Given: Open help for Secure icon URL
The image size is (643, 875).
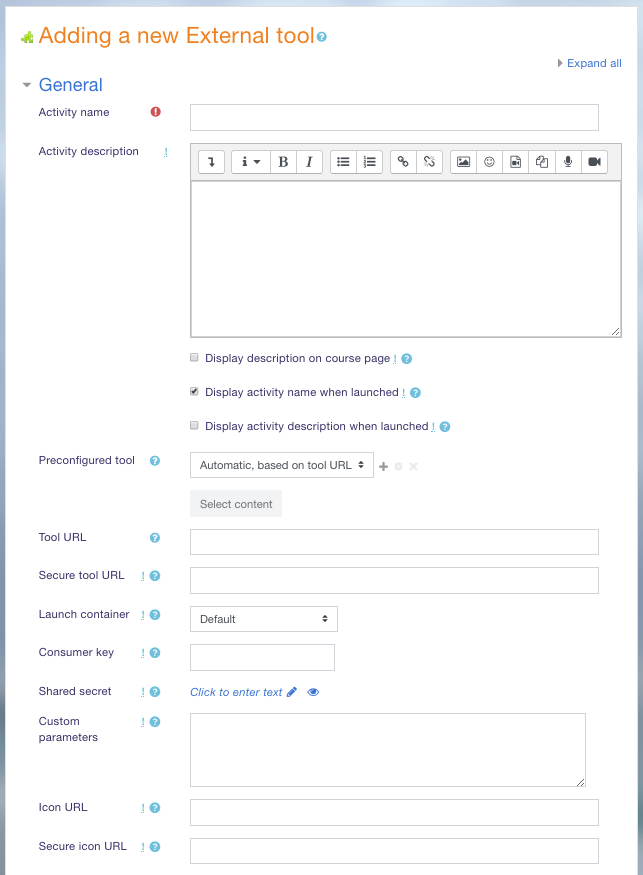Looking at the screenshot, I should point(155,847).
